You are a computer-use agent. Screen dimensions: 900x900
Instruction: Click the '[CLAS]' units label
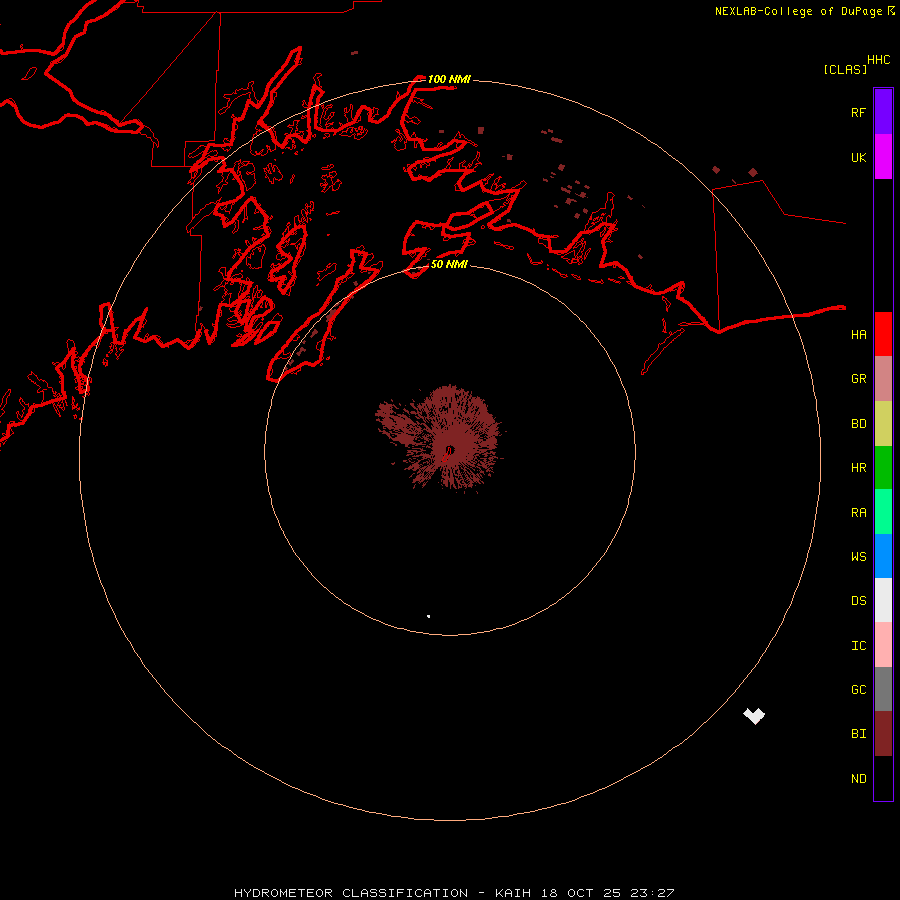tap(845, 69)
